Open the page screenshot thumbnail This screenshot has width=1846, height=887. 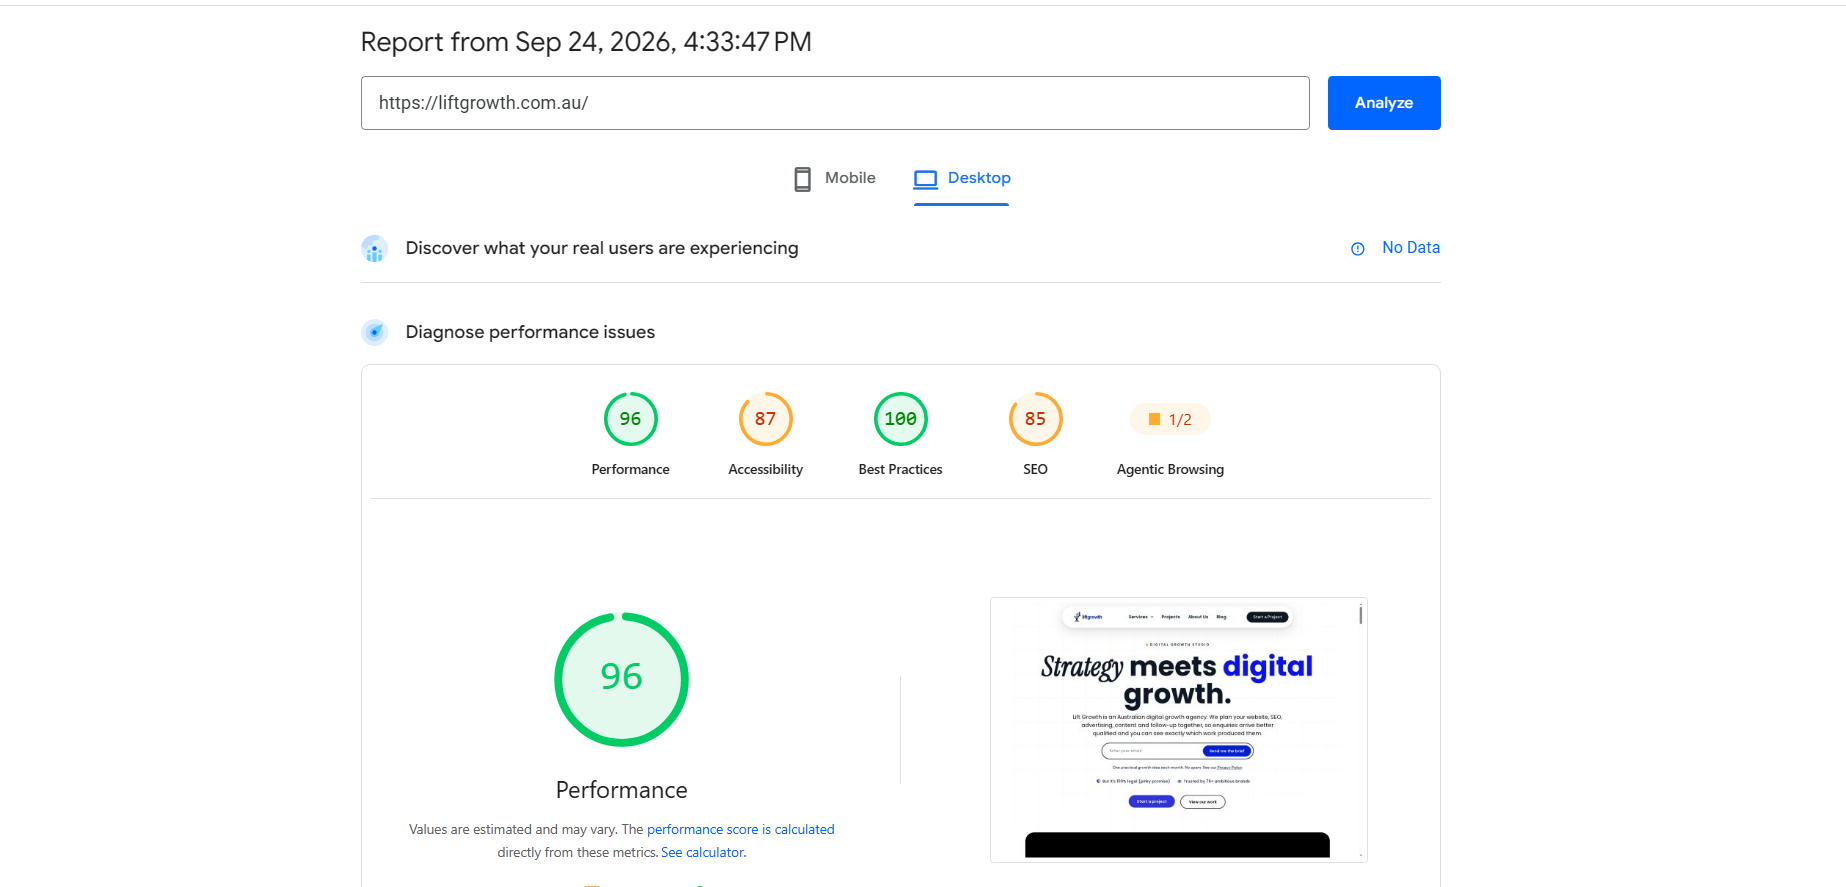point(1179,730)
